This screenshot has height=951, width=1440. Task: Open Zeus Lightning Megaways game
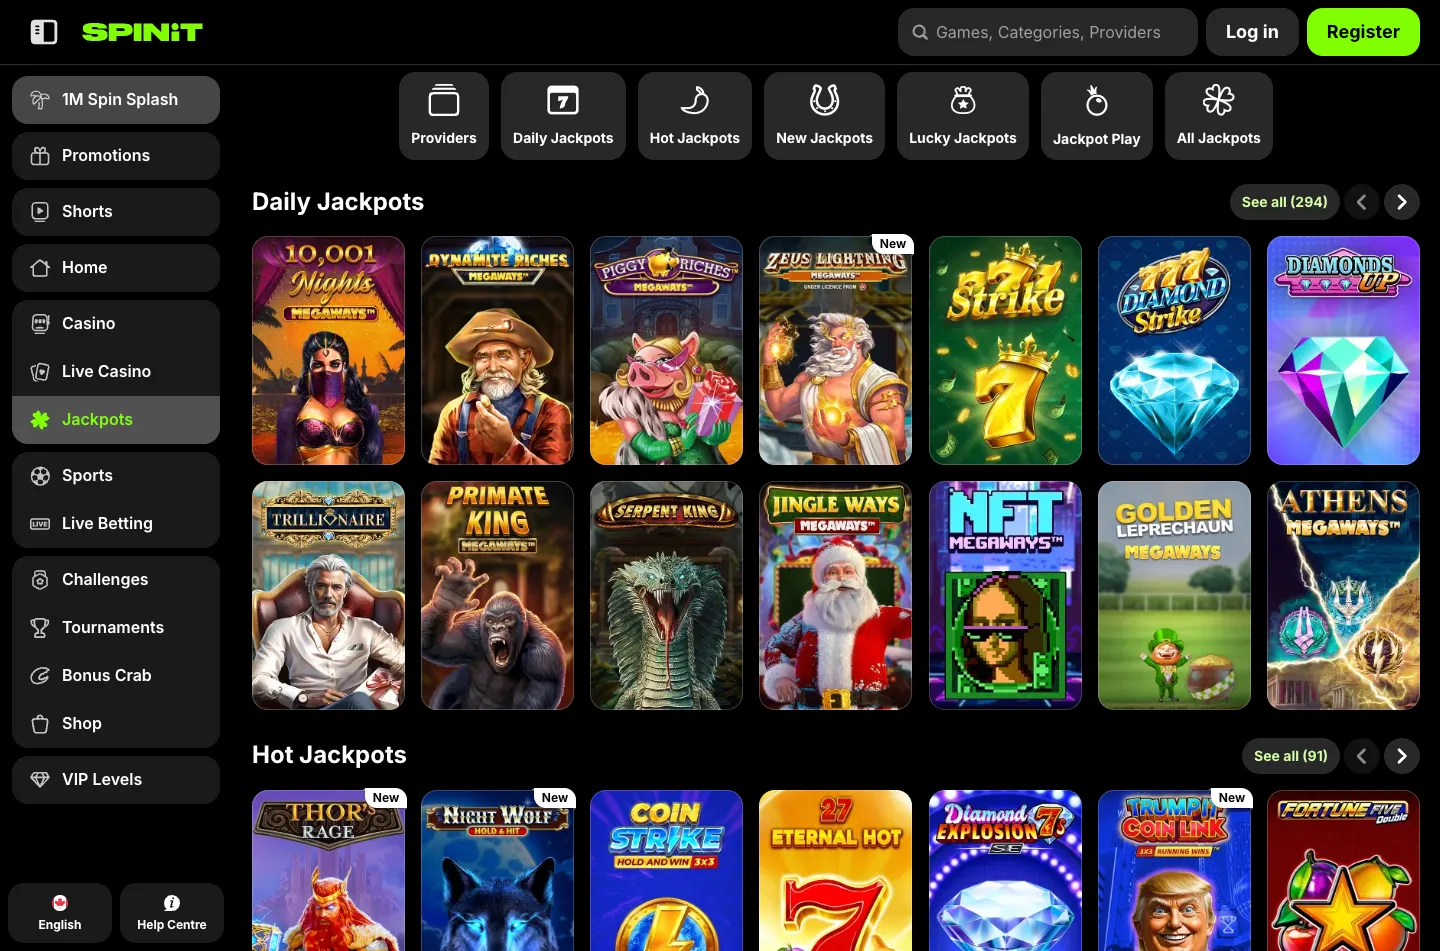pyautogui.click(x=835, y=351)
